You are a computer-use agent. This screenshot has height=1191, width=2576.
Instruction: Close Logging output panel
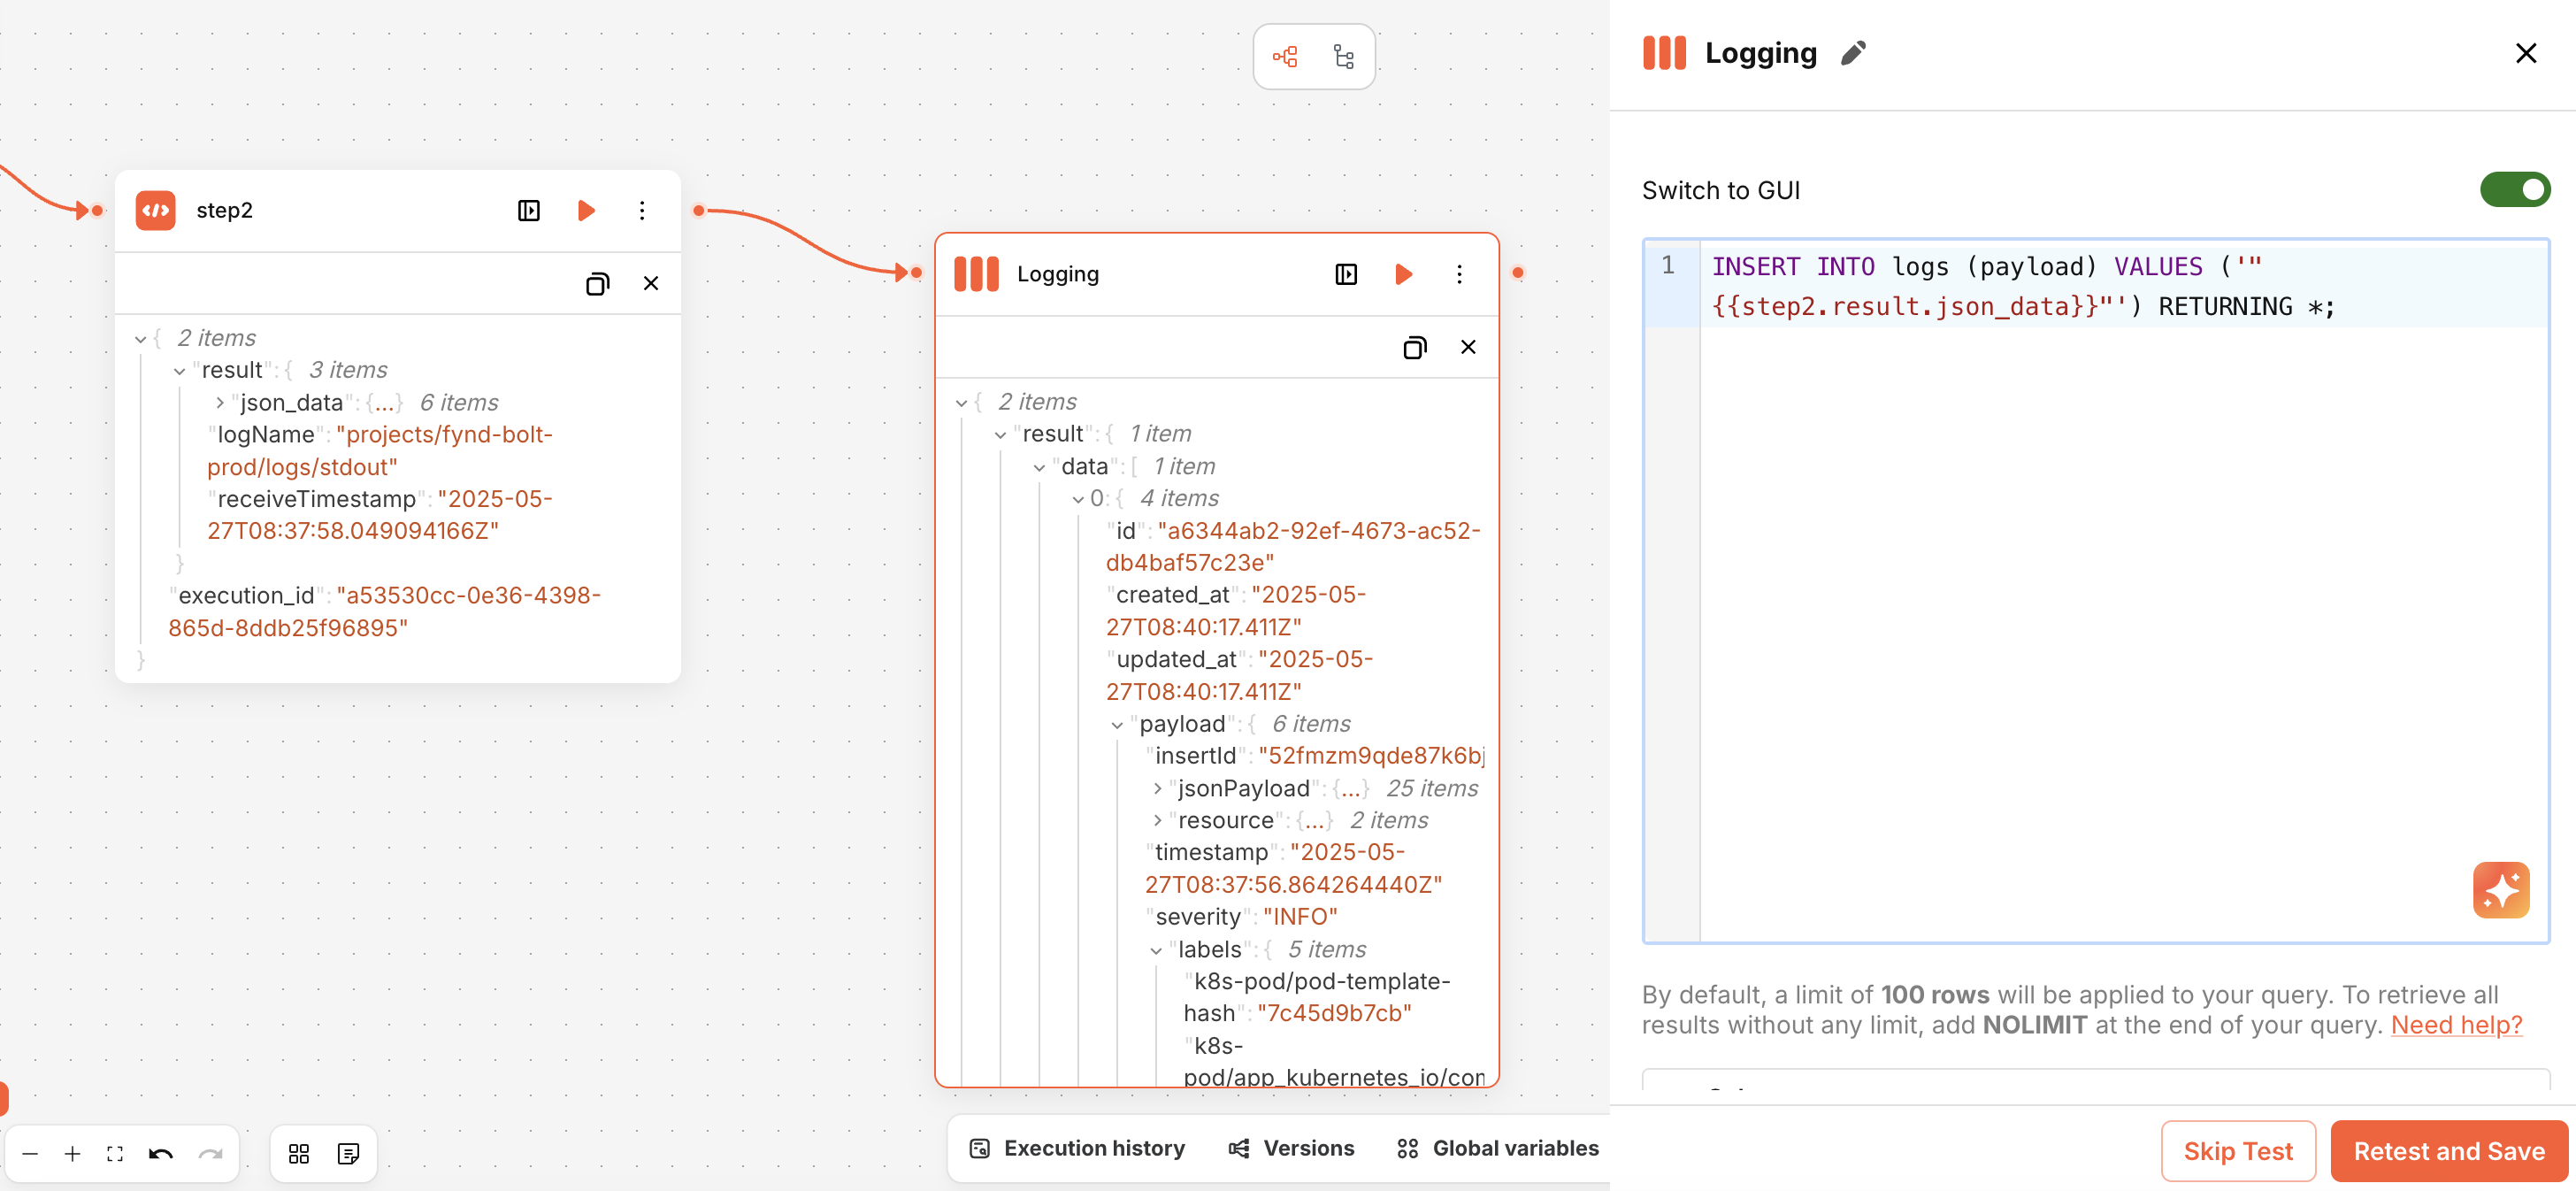[x=1468, y=347]
